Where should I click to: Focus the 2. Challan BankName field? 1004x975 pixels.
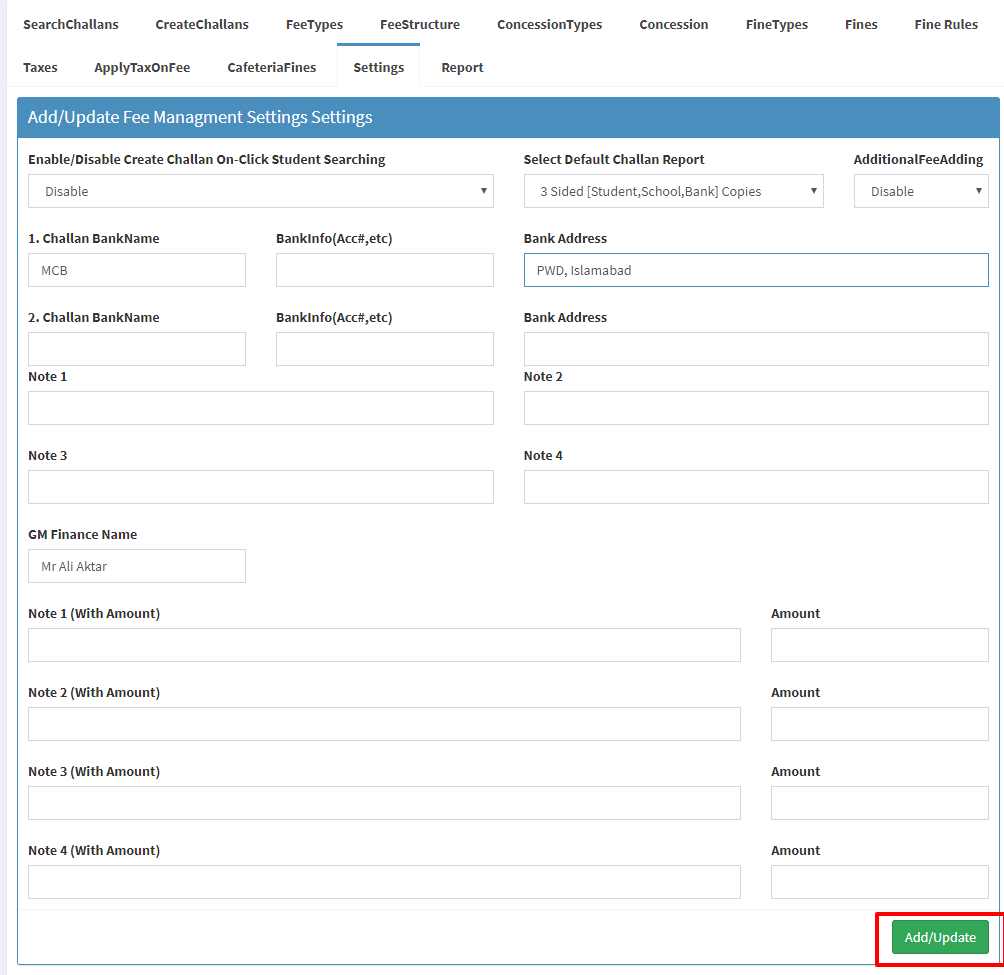point(137,349)
